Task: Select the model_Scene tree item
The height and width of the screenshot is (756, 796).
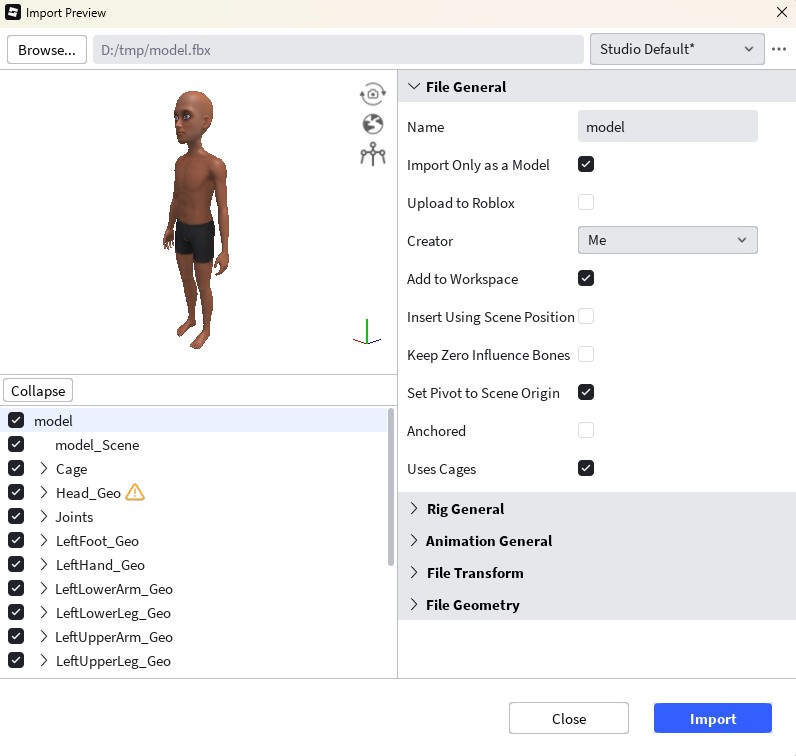Action: pos(97,445)
